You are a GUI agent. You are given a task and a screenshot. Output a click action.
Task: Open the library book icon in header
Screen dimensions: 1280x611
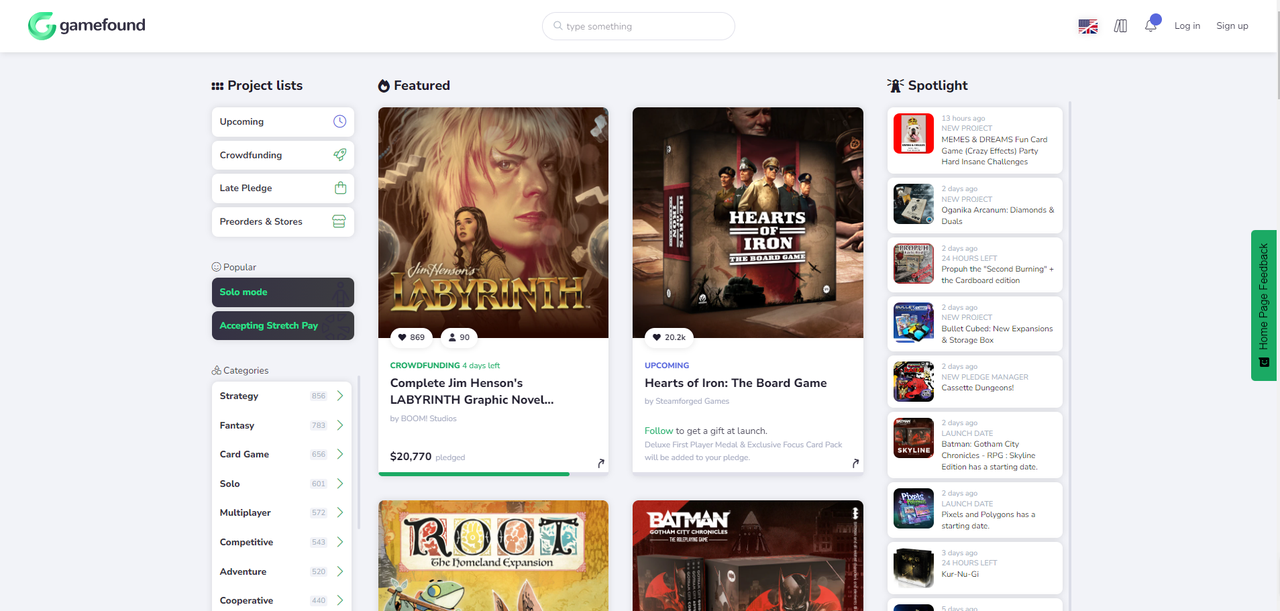(1120, 26)
